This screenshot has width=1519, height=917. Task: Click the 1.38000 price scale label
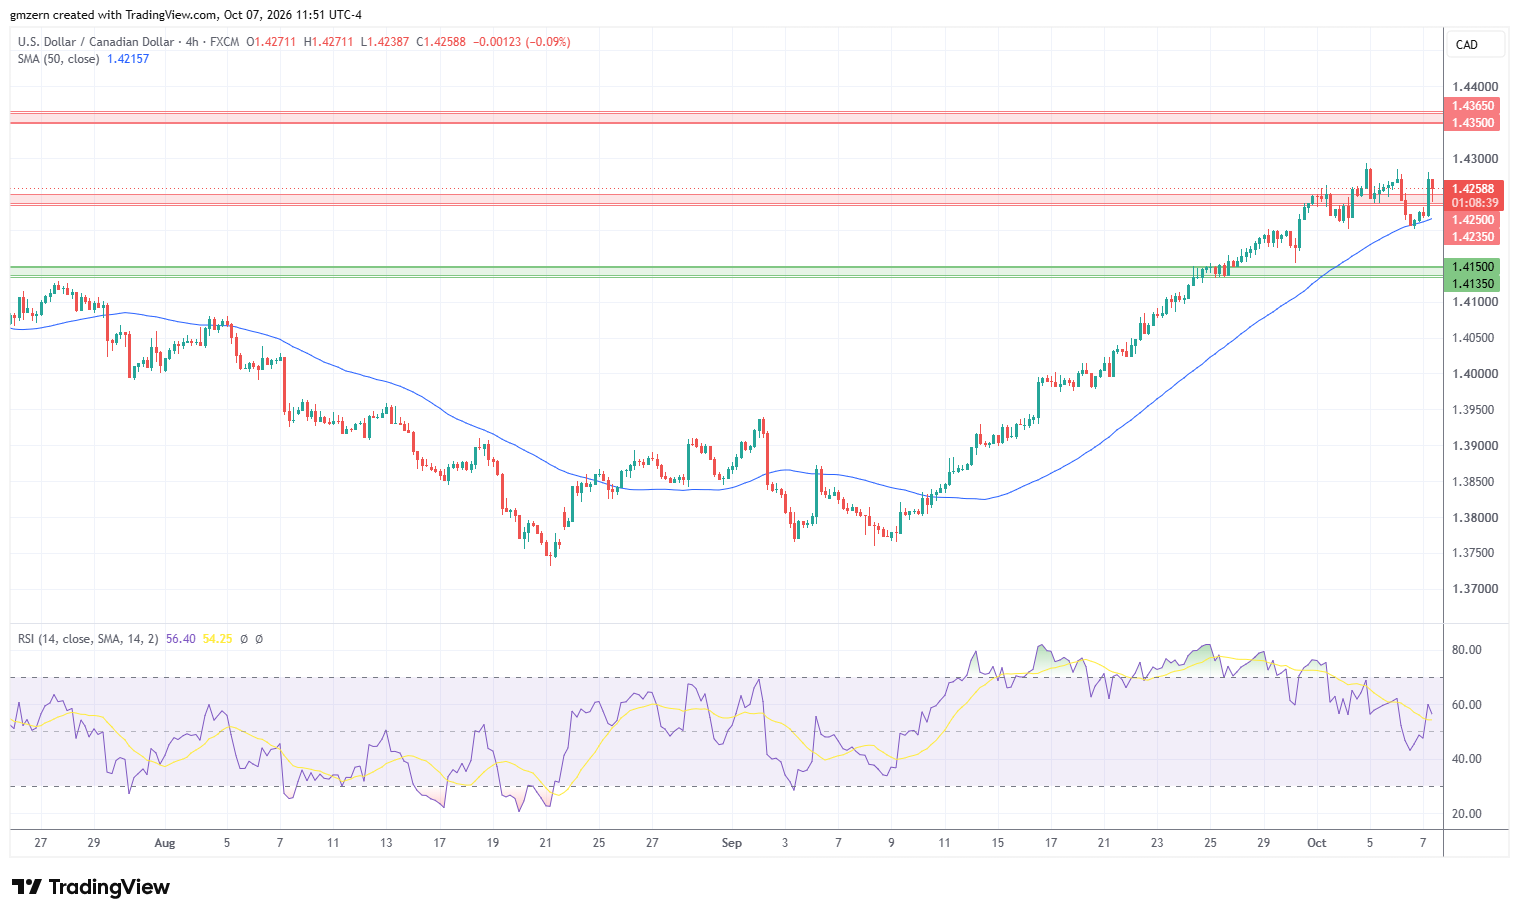pos(1475,518)
